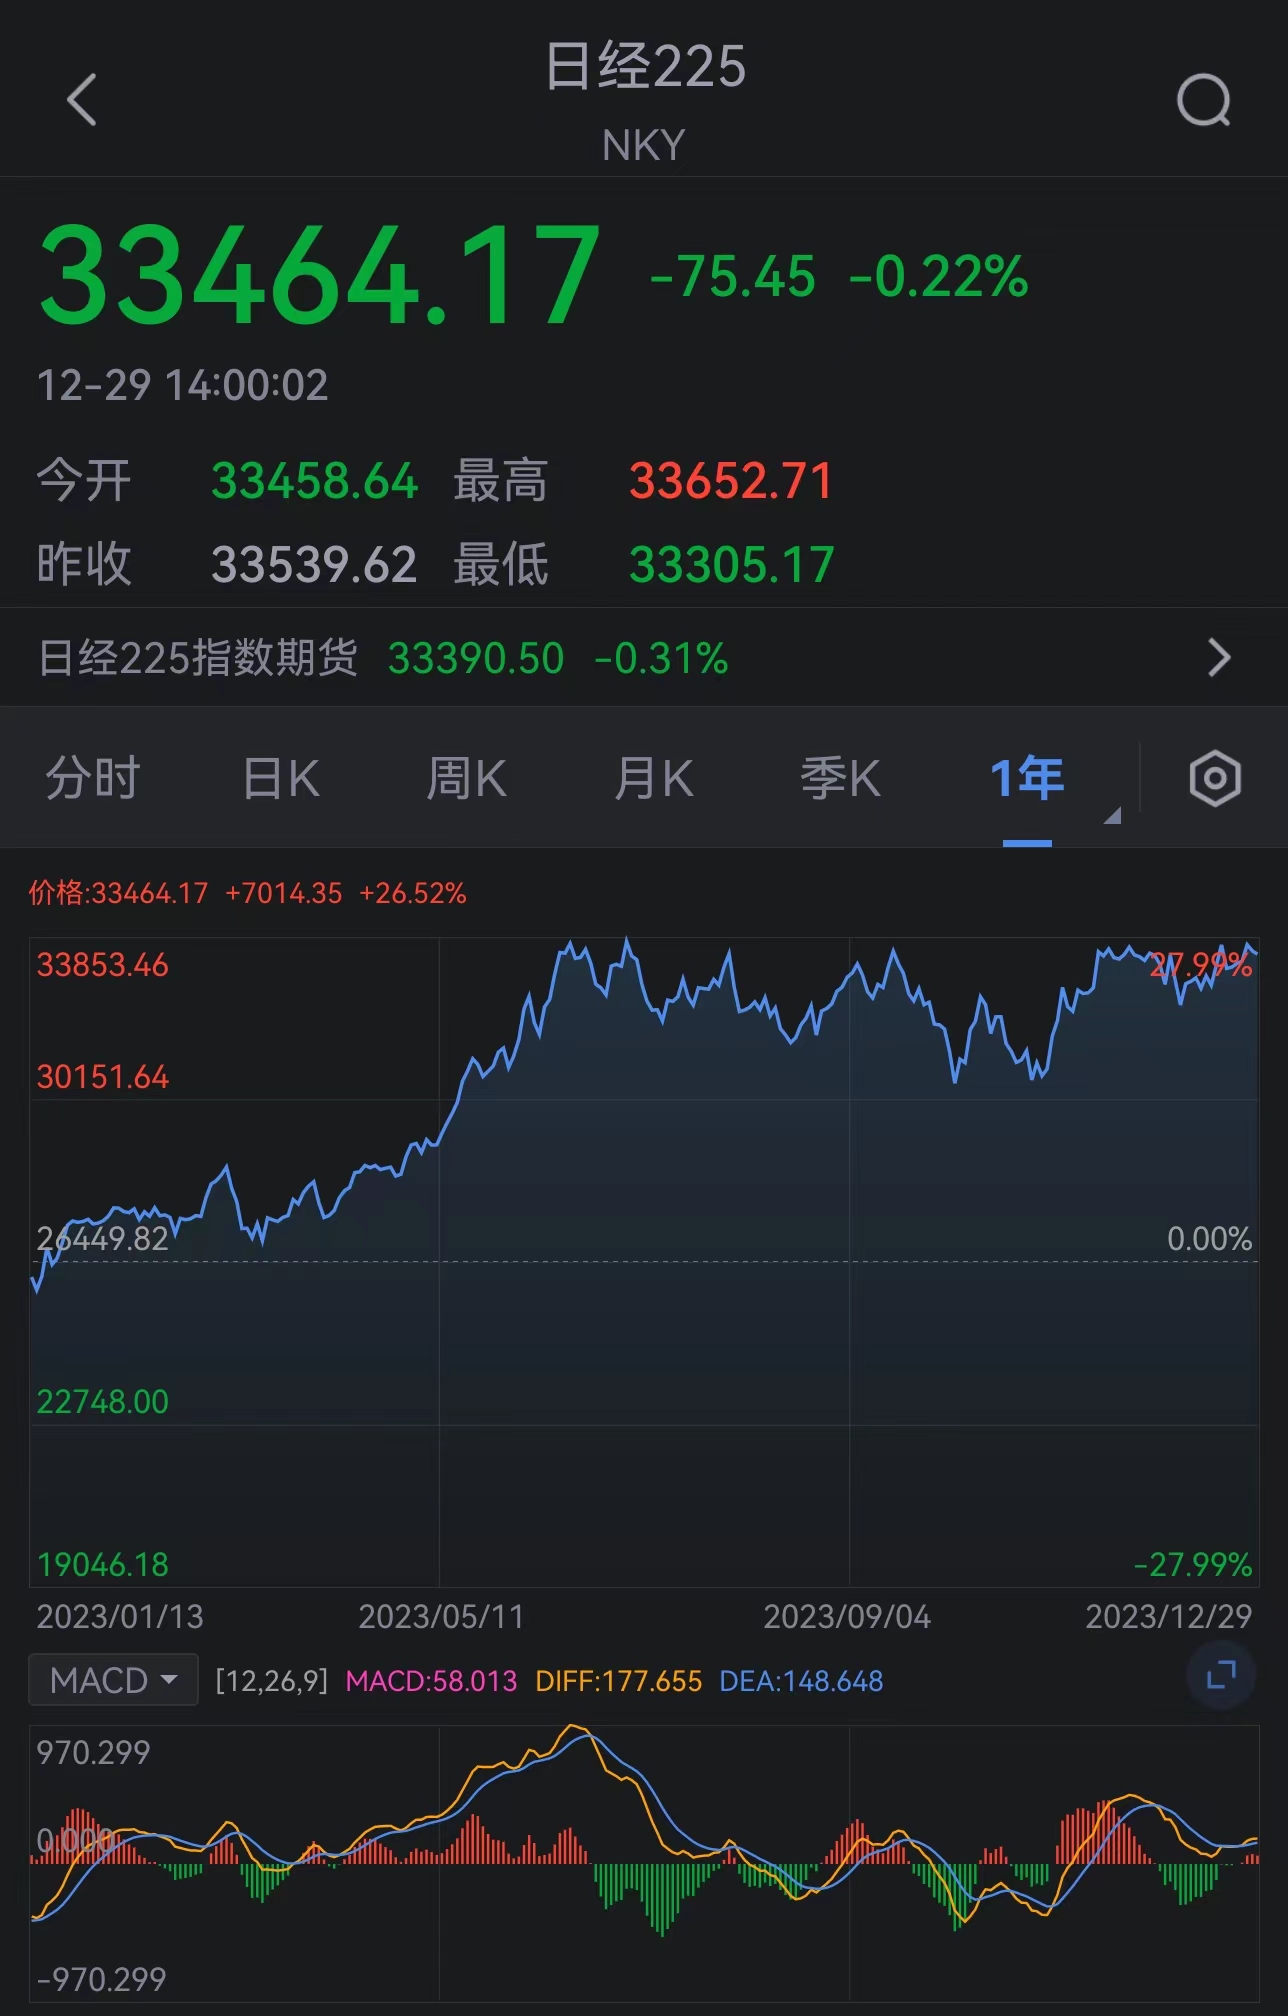Viewport: 1288px width, 2016px height.
Task: Tap the 26449.82 baseline label
Action: 103,1239
